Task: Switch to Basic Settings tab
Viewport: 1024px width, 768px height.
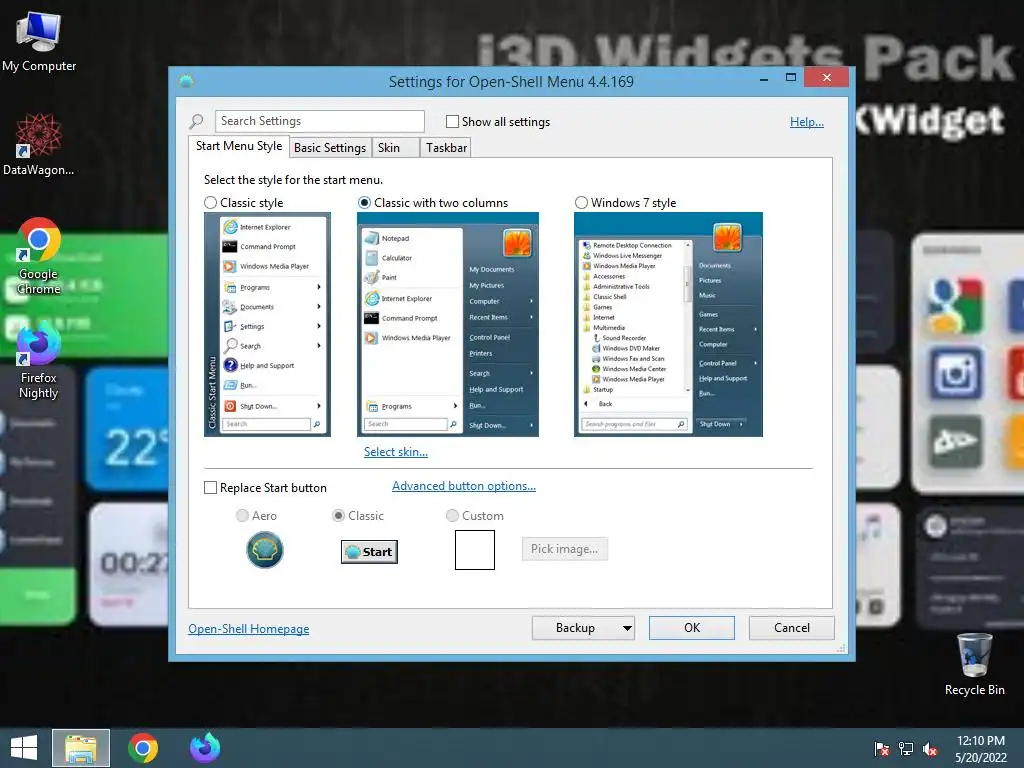Action: click(330, 148)
